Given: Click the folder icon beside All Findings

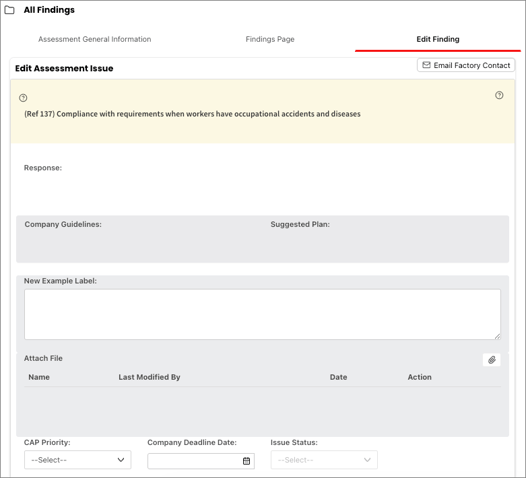Looking at the screenshot, I should 9,10.
